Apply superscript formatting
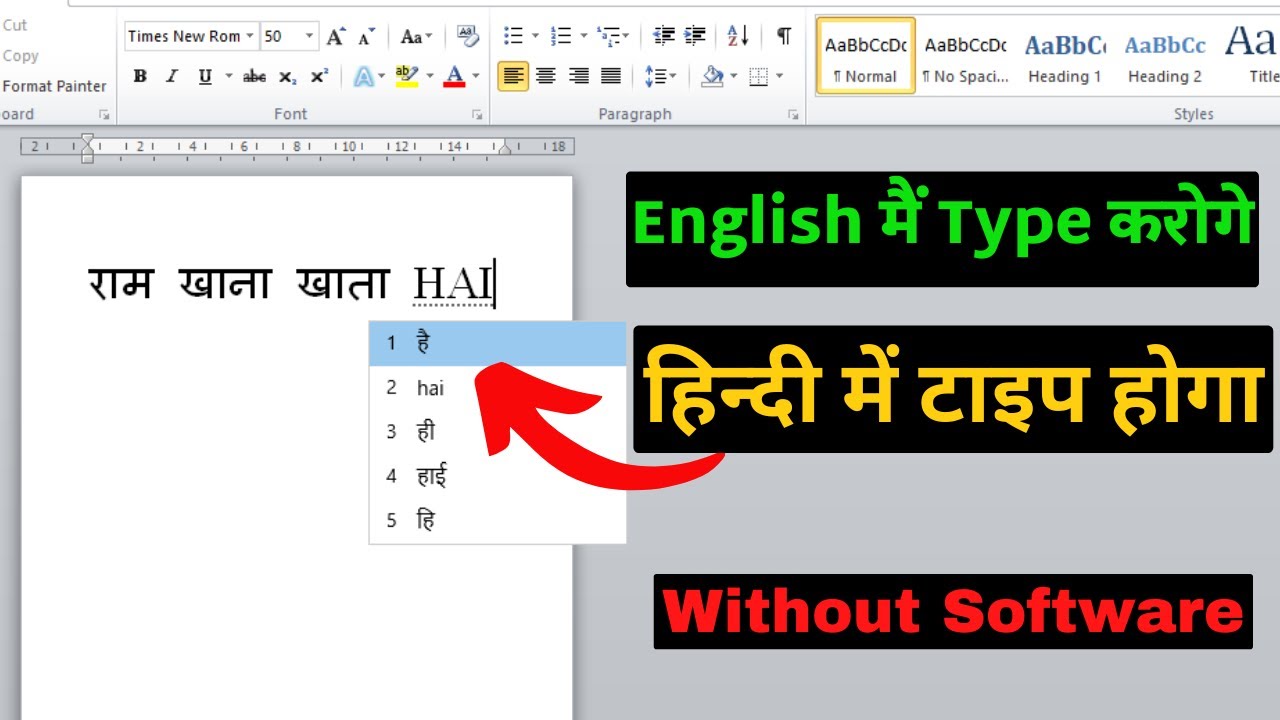1280x720 pixels. [x=319, y=76]
